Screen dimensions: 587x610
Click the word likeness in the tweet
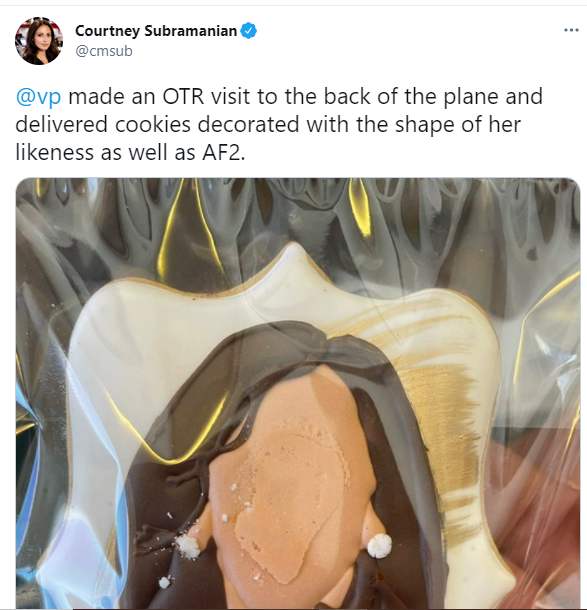point(54,152)
